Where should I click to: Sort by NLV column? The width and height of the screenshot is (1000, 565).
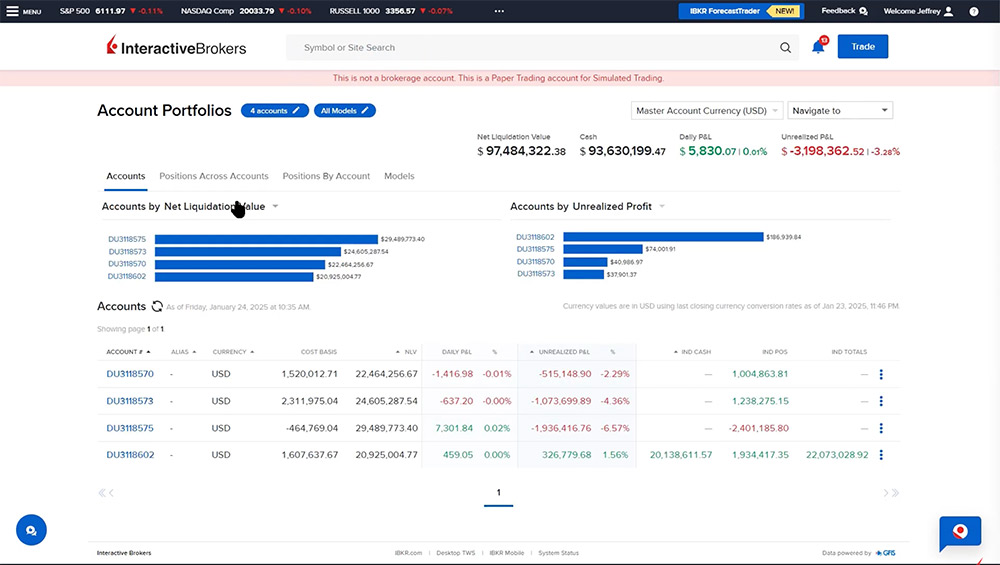click(406, 352)
